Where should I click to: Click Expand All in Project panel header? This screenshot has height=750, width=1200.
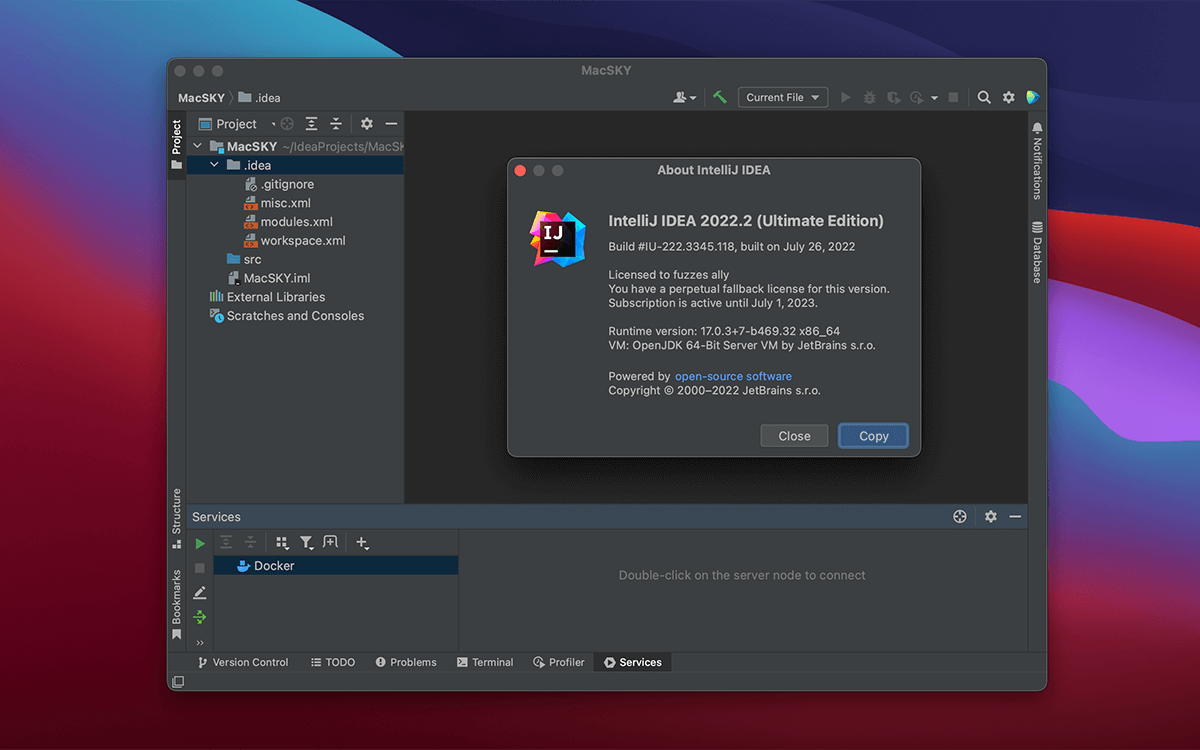pos(312,124)
